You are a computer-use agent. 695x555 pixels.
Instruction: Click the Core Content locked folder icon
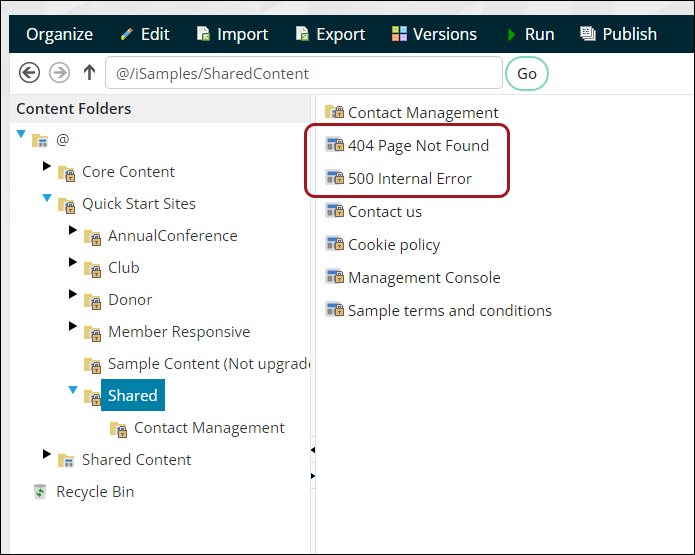pos(66,173)
